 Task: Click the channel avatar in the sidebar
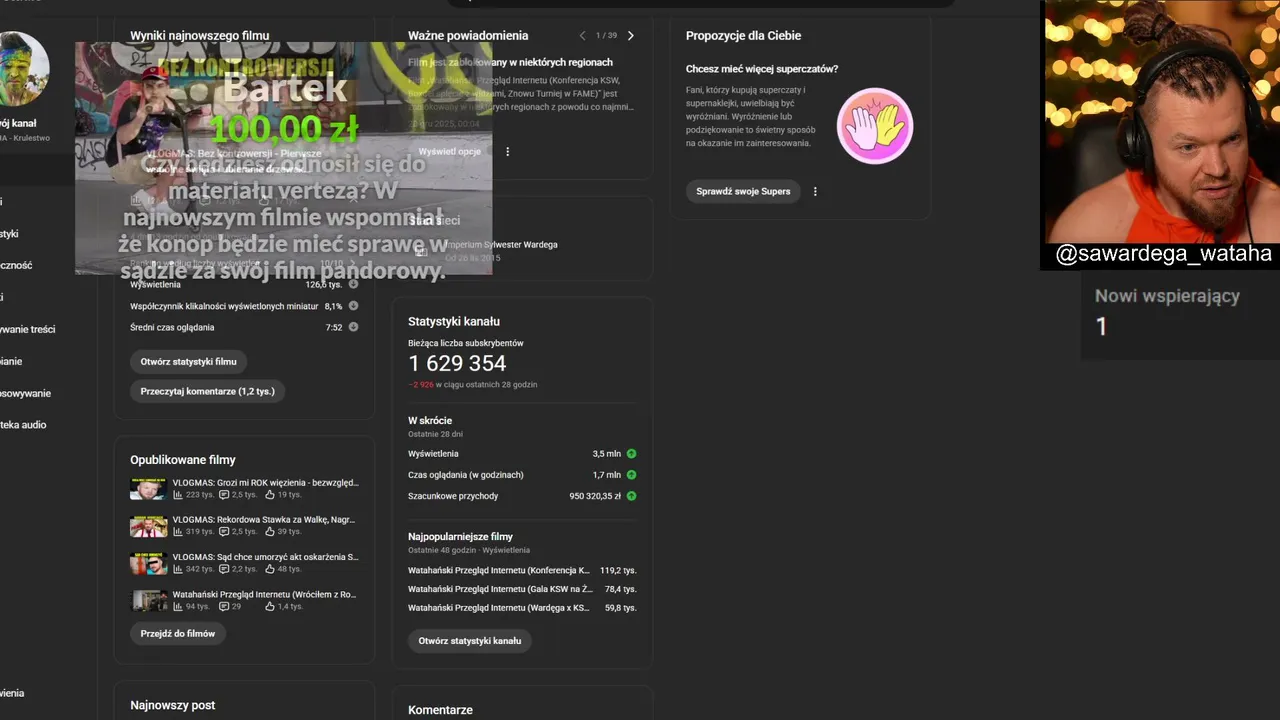(x=22, y=70)
